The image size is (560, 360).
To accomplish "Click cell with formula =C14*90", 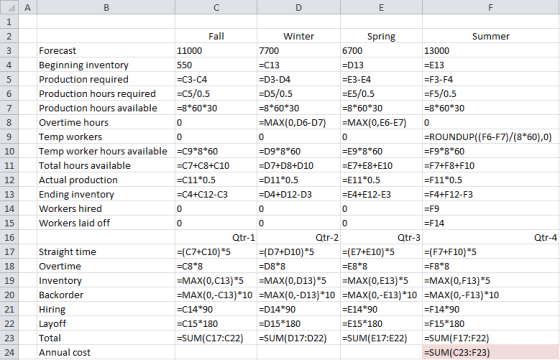I will click(216, 309).
